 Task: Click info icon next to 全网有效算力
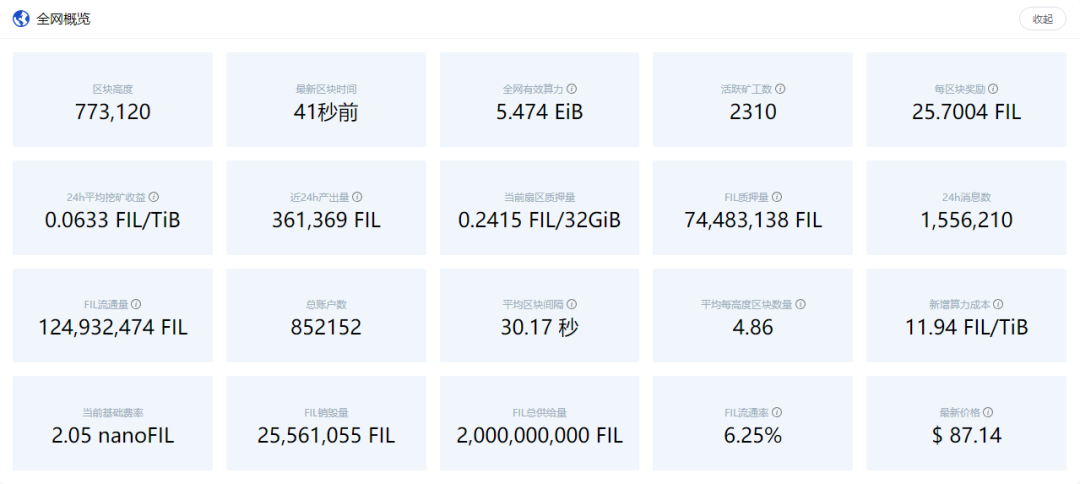[572, 89]
